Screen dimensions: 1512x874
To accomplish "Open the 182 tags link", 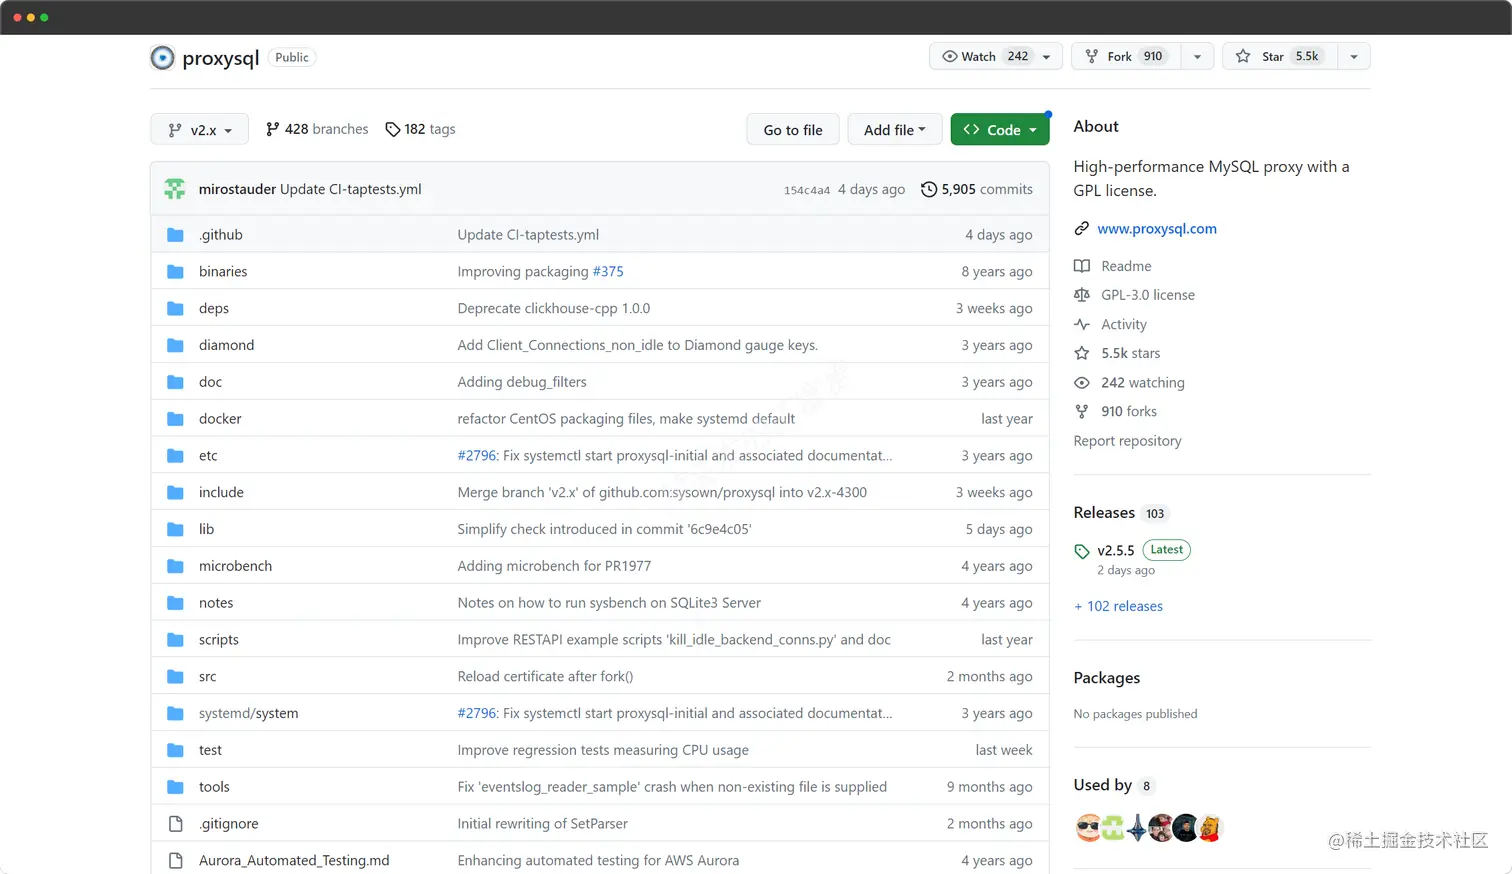I will (420, 129).
